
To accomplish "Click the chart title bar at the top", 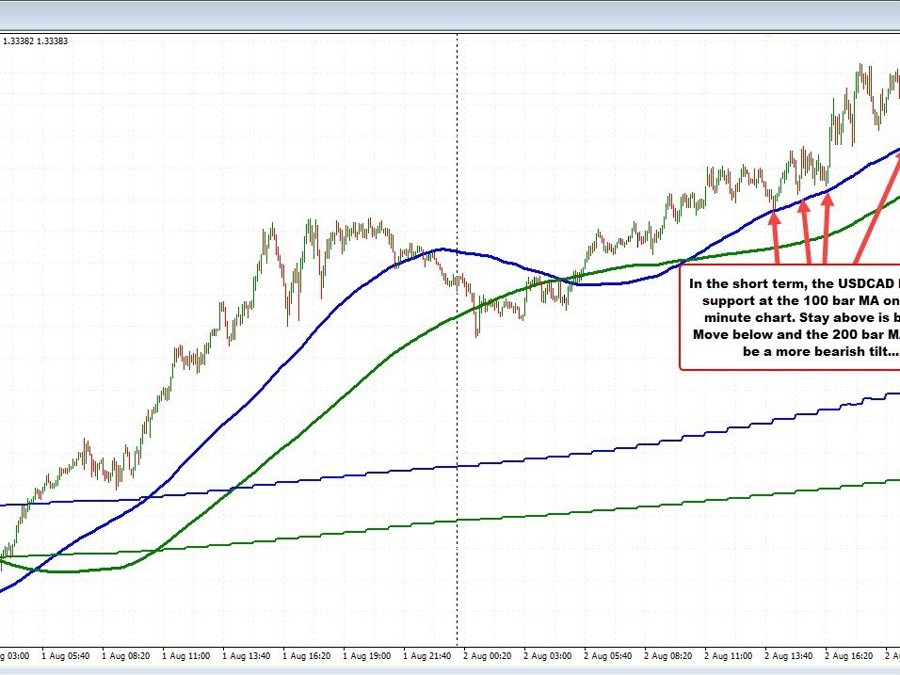I will click(450, 12).
